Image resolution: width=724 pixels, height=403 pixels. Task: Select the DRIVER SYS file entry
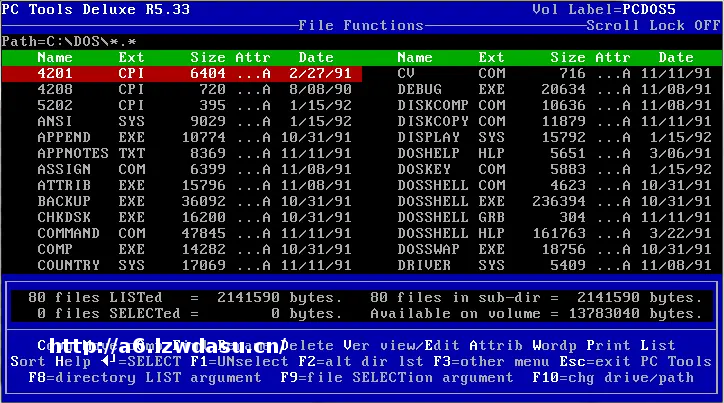(542, 265)
